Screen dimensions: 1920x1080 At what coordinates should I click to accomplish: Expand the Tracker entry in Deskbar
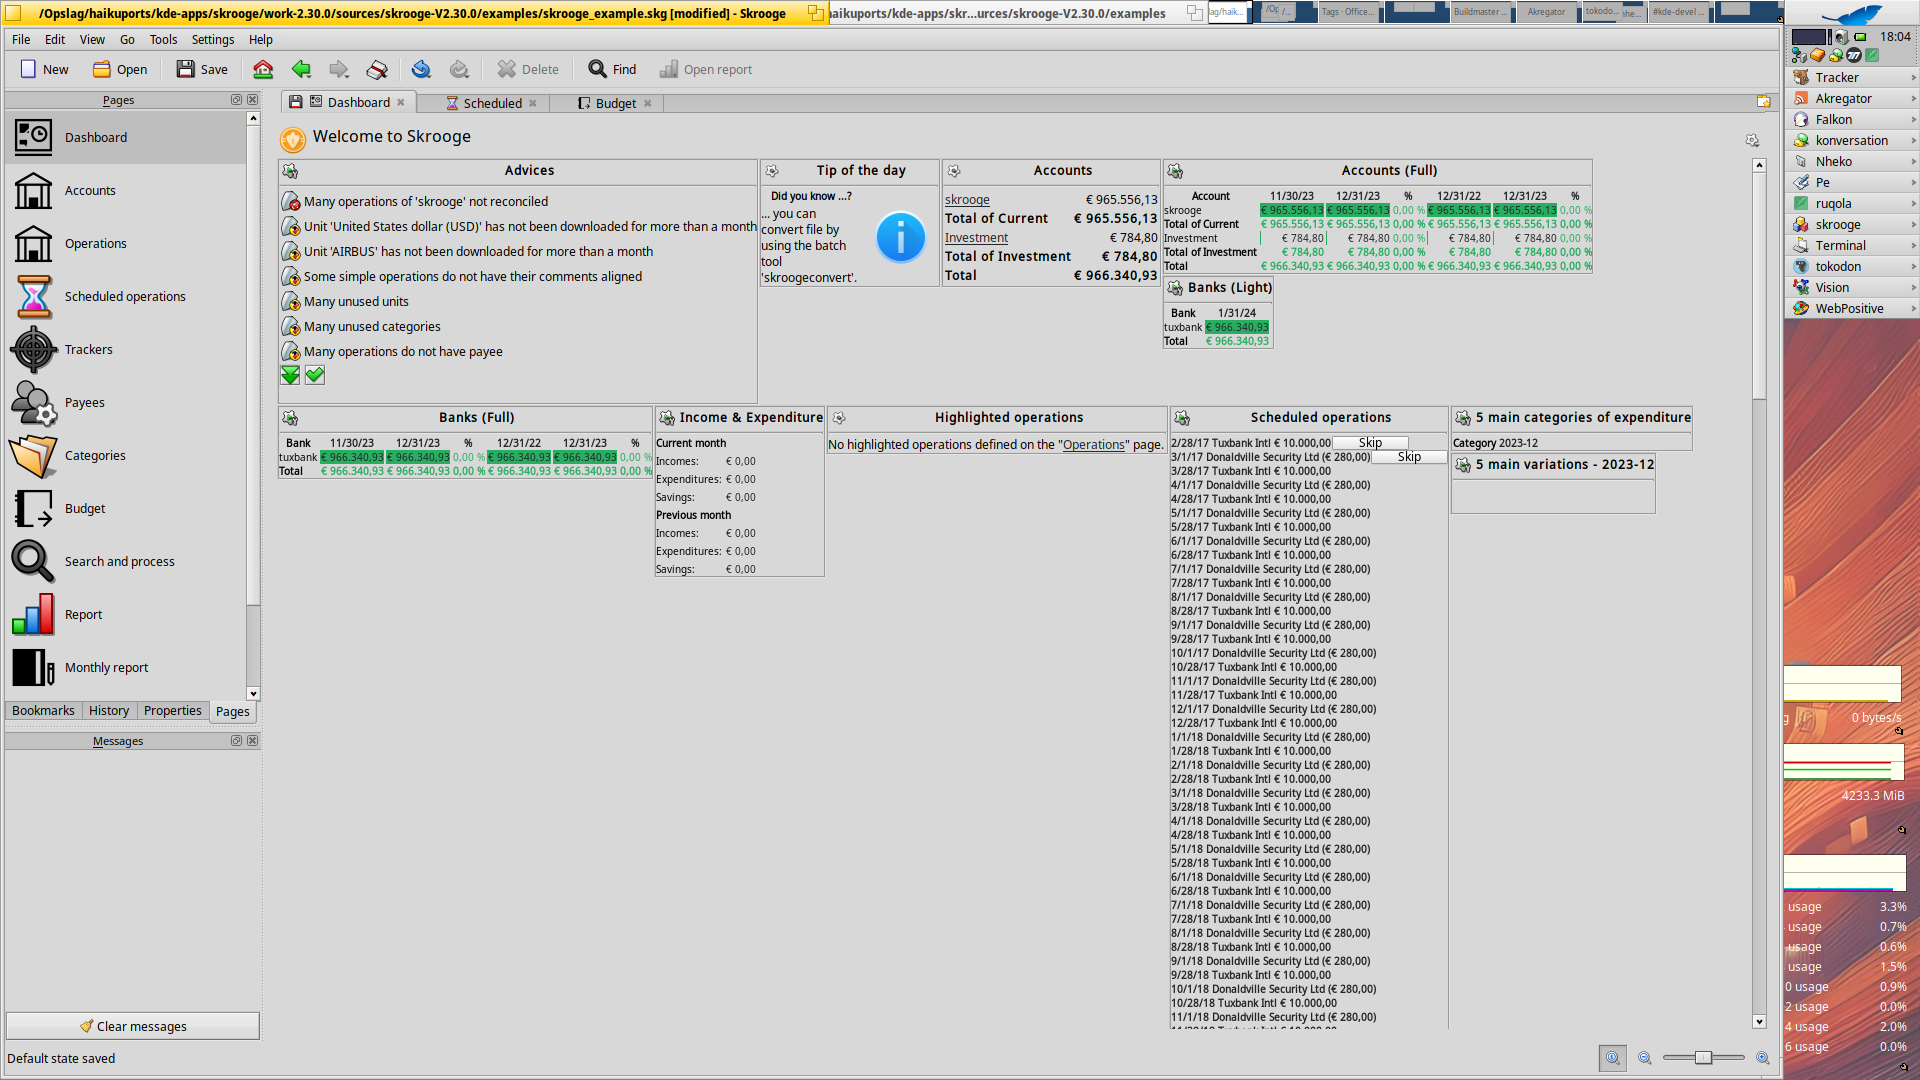(x=1913, y=78)
